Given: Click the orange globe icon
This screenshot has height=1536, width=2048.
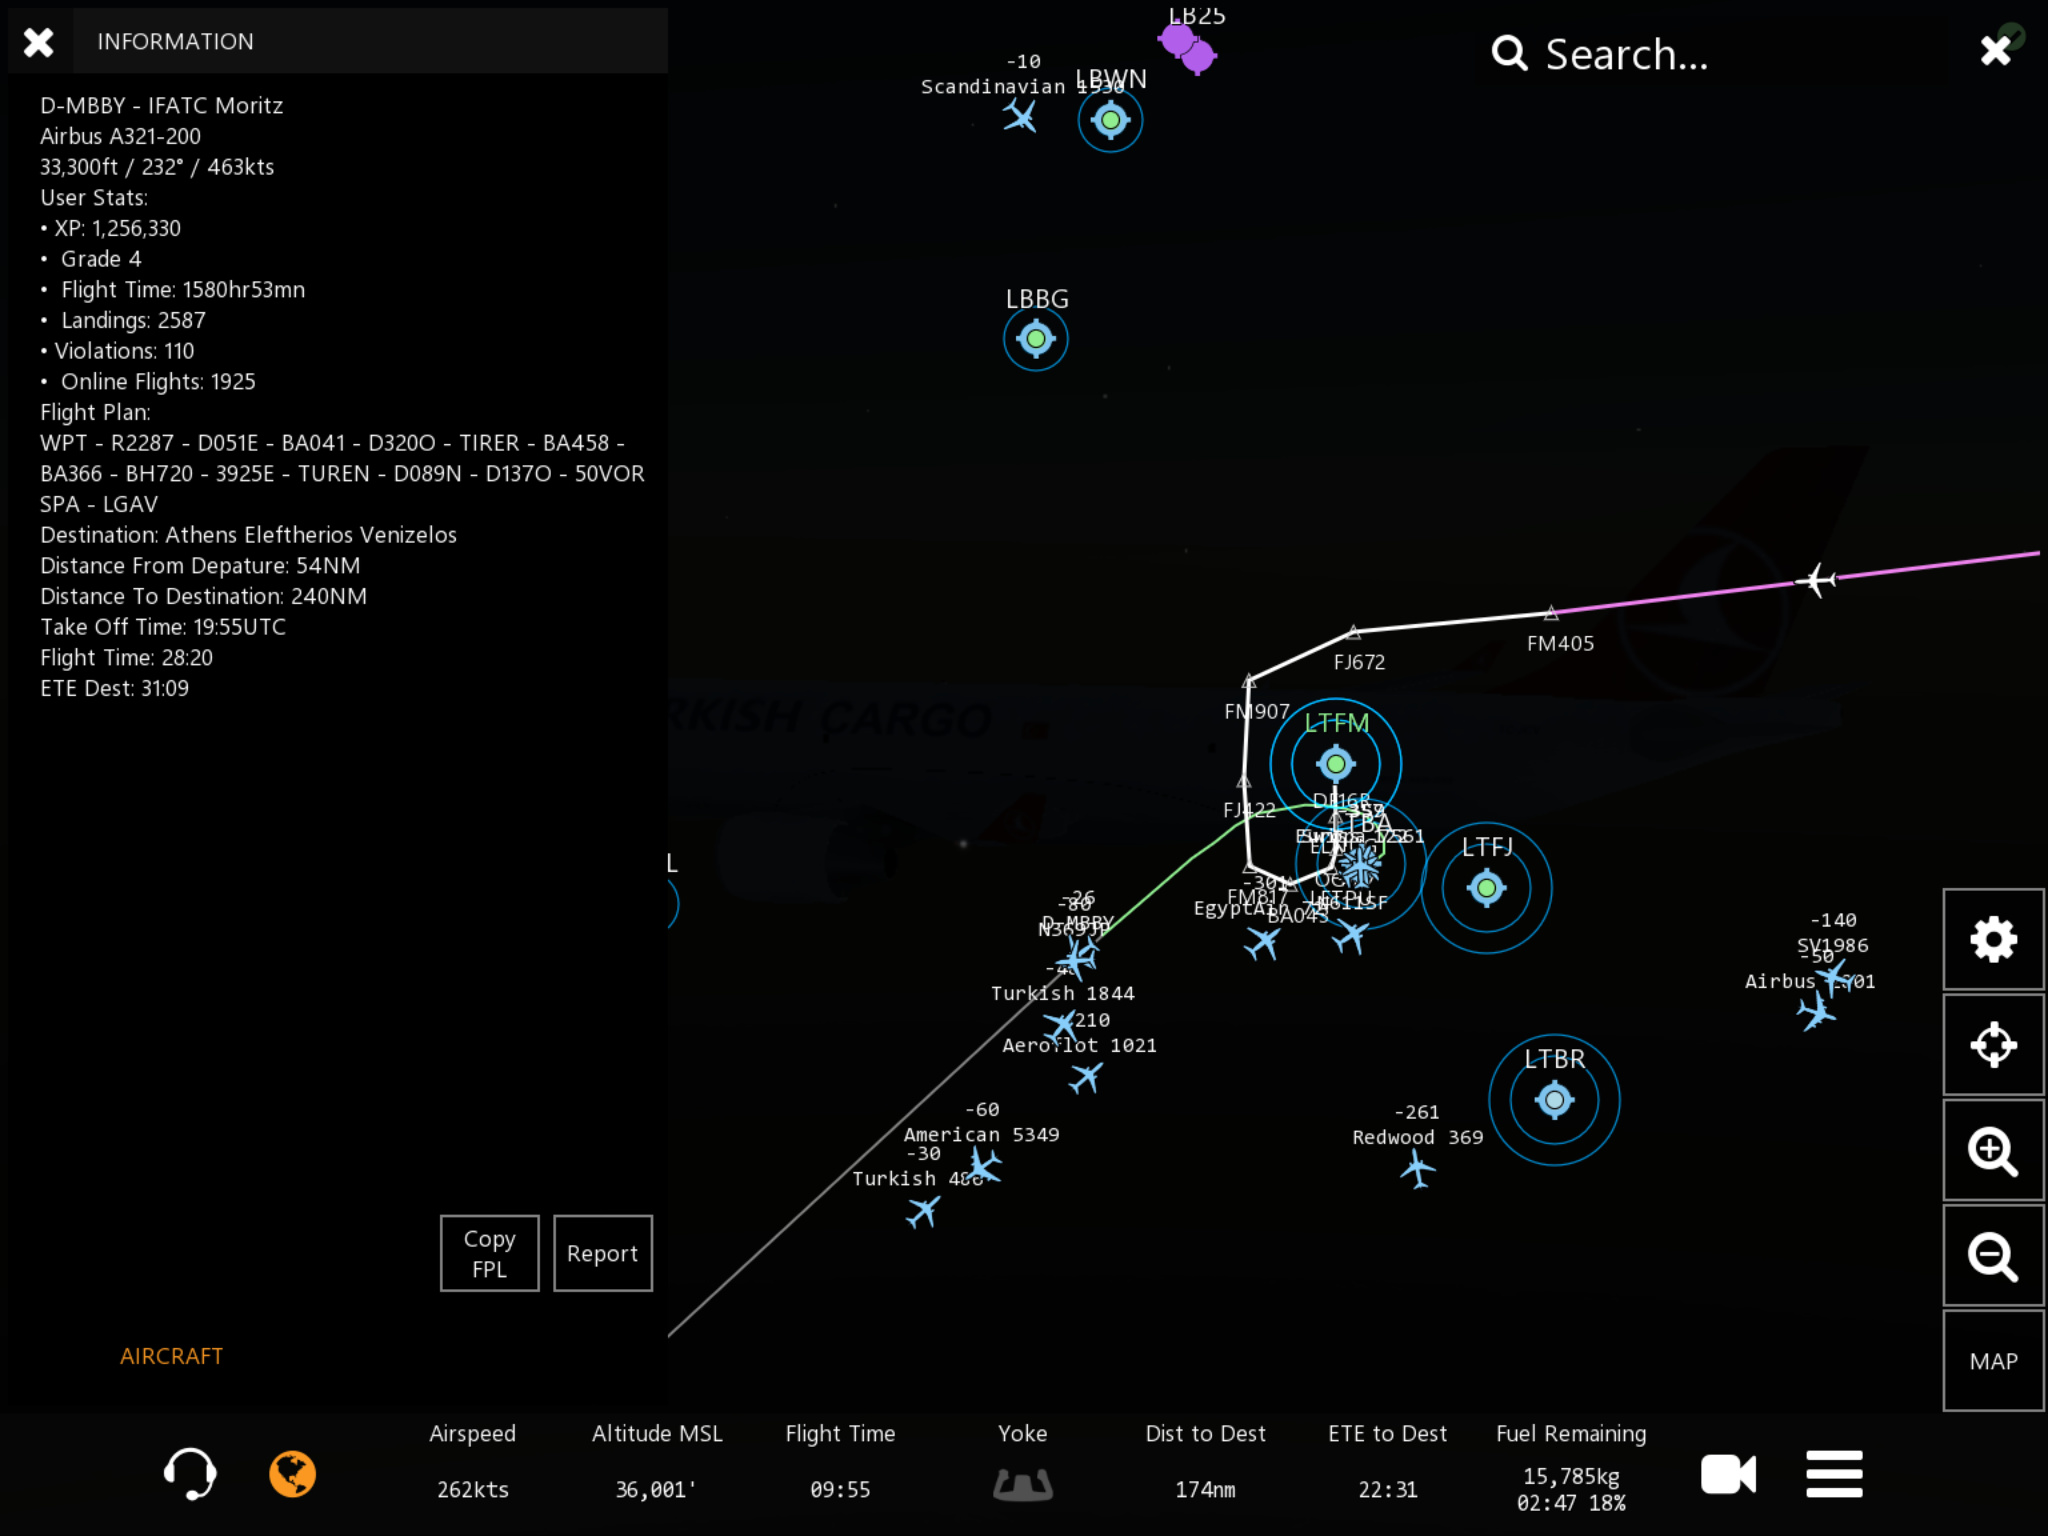Looking at the screenshot, I should point(292,1474).
